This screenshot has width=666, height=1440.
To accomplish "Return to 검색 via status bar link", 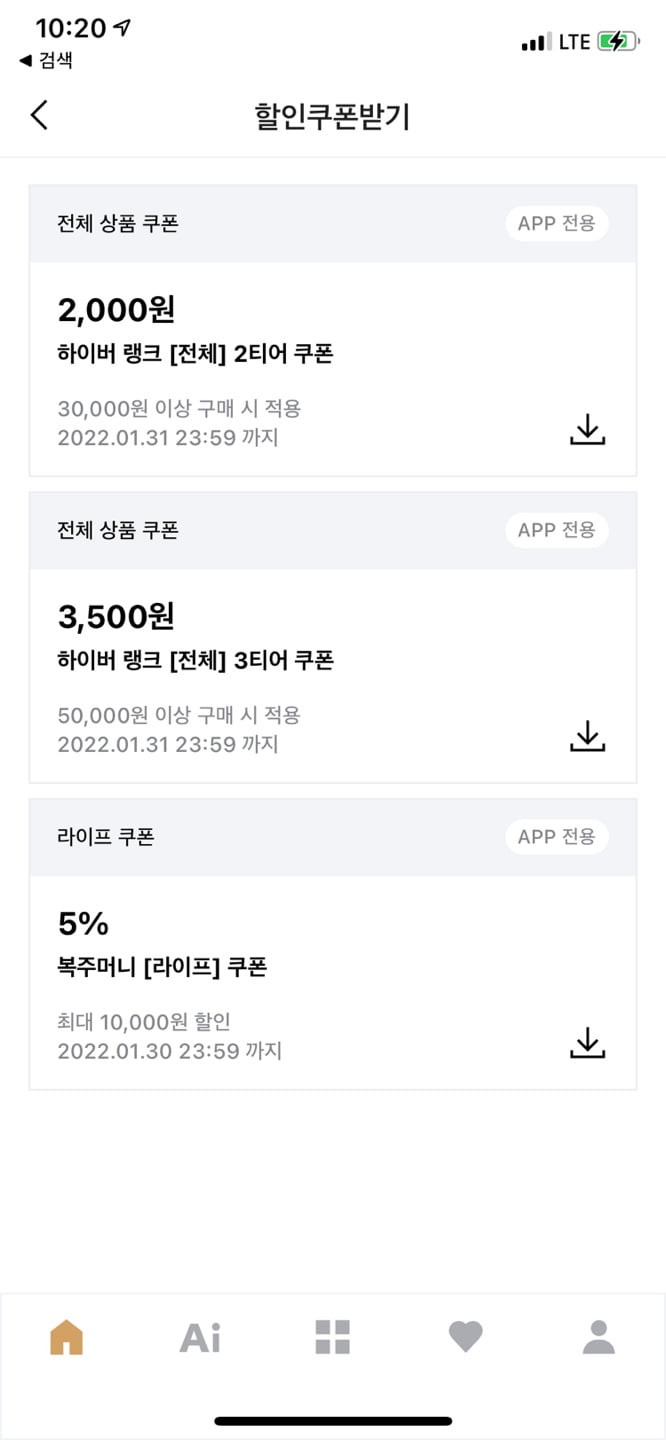I will tap(46, 61).
